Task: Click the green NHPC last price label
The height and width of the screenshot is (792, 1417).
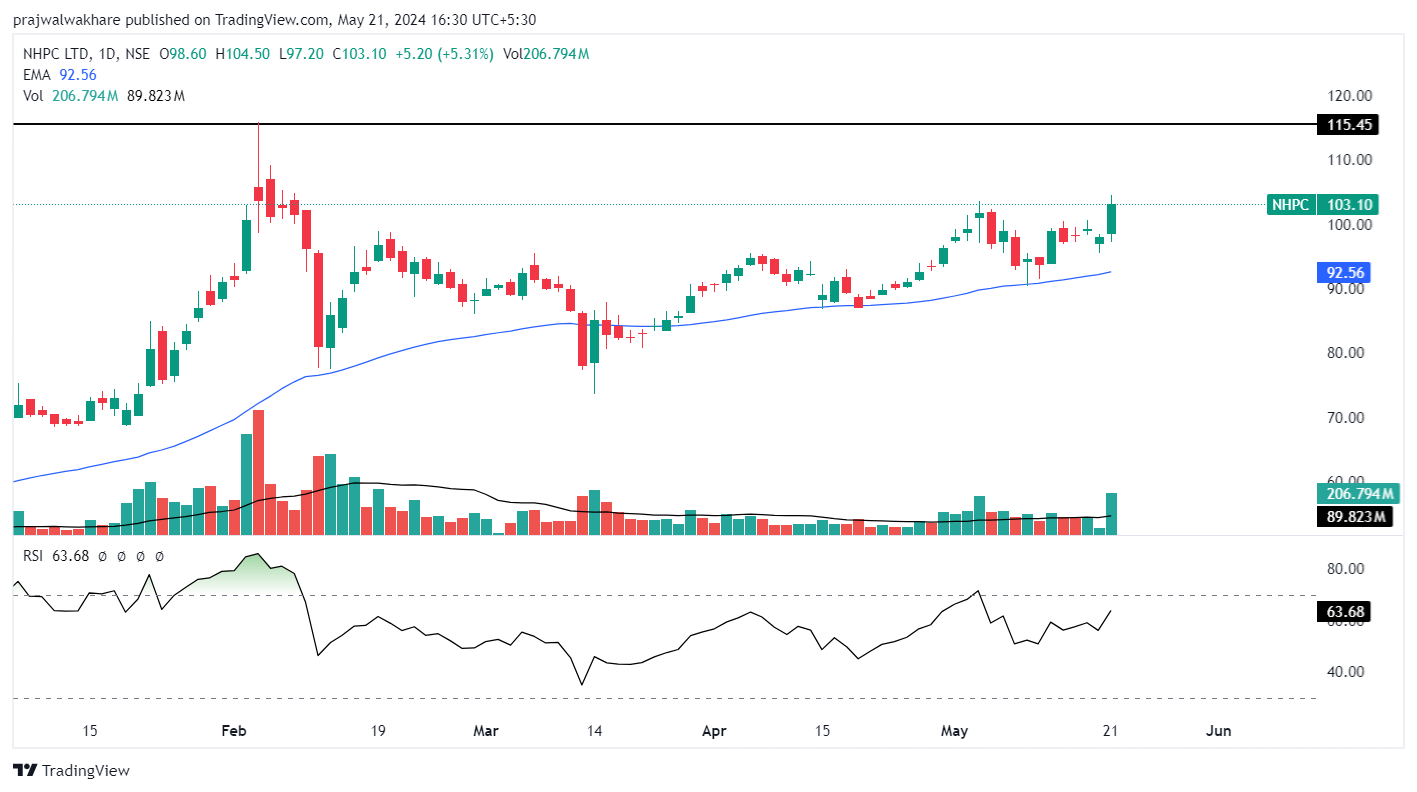Action: point(1323,205)
